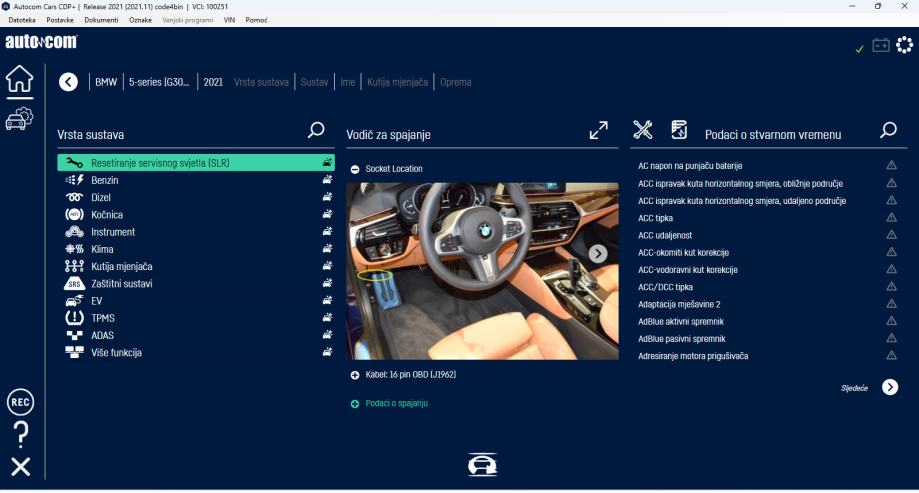This screenshot has width=919, height=493.
Task: Show next socket location photo
Action: pos(598,254)
